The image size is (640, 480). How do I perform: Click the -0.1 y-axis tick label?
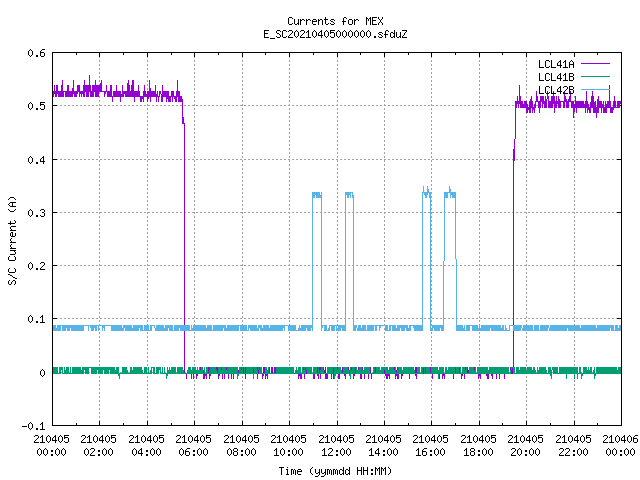[x=33, y=426]
